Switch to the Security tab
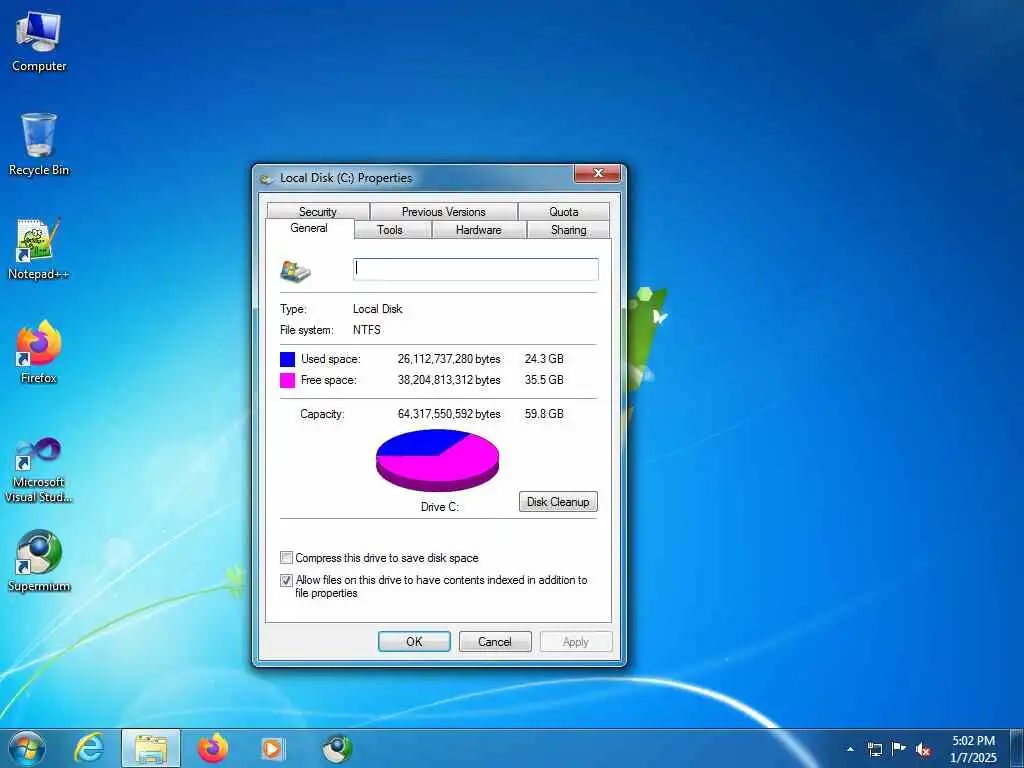Viewport: 1024px width, 768px height. point(318,212)
